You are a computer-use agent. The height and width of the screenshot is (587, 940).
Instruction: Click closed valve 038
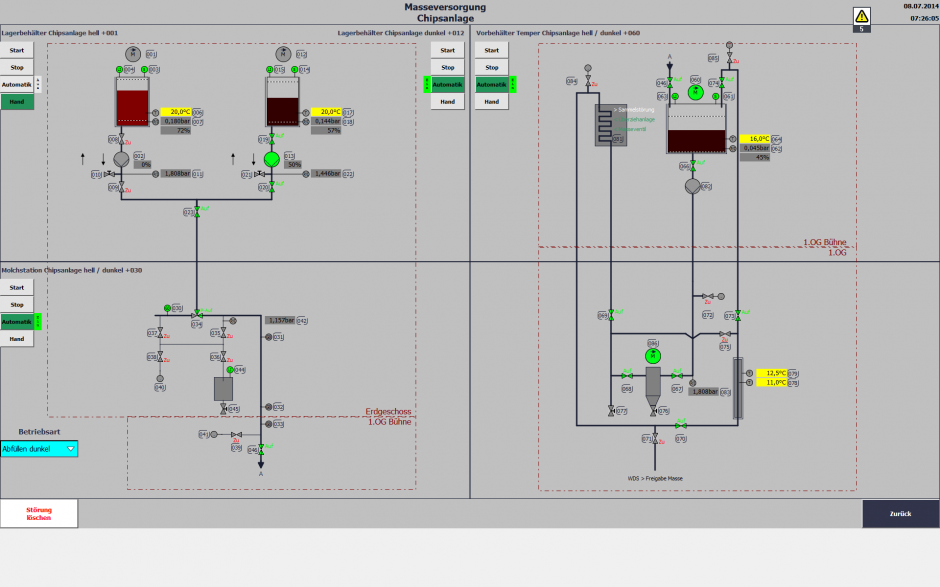click(160, 357)
